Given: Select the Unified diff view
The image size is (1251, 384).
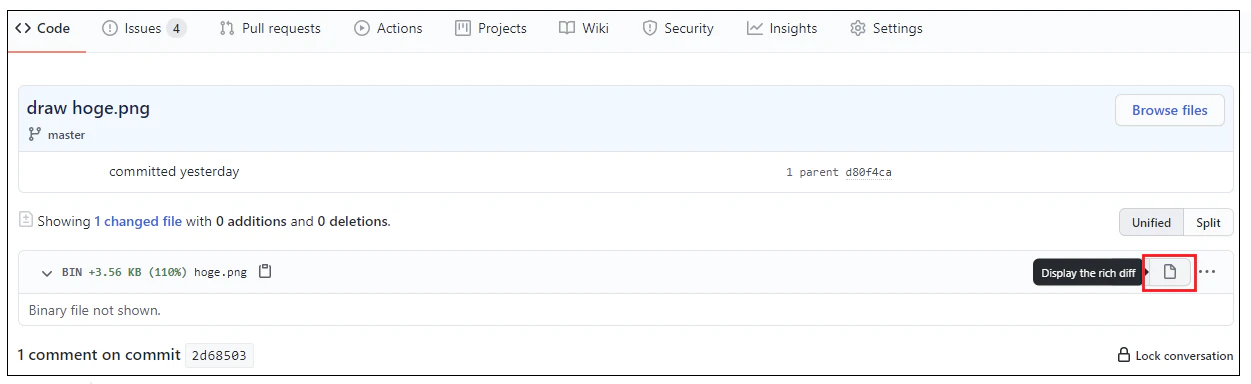Looking at the screenshot, I should [x=1151, y=222].
